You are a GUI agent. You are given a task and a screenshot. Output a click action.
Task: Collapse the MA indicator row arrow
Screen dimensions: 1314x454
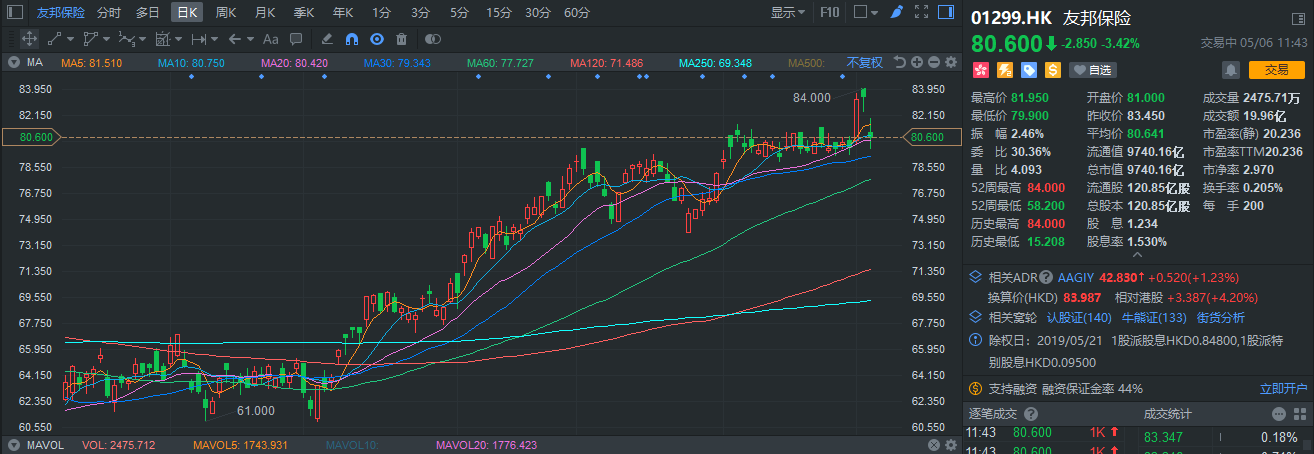(x=13, y=62)
